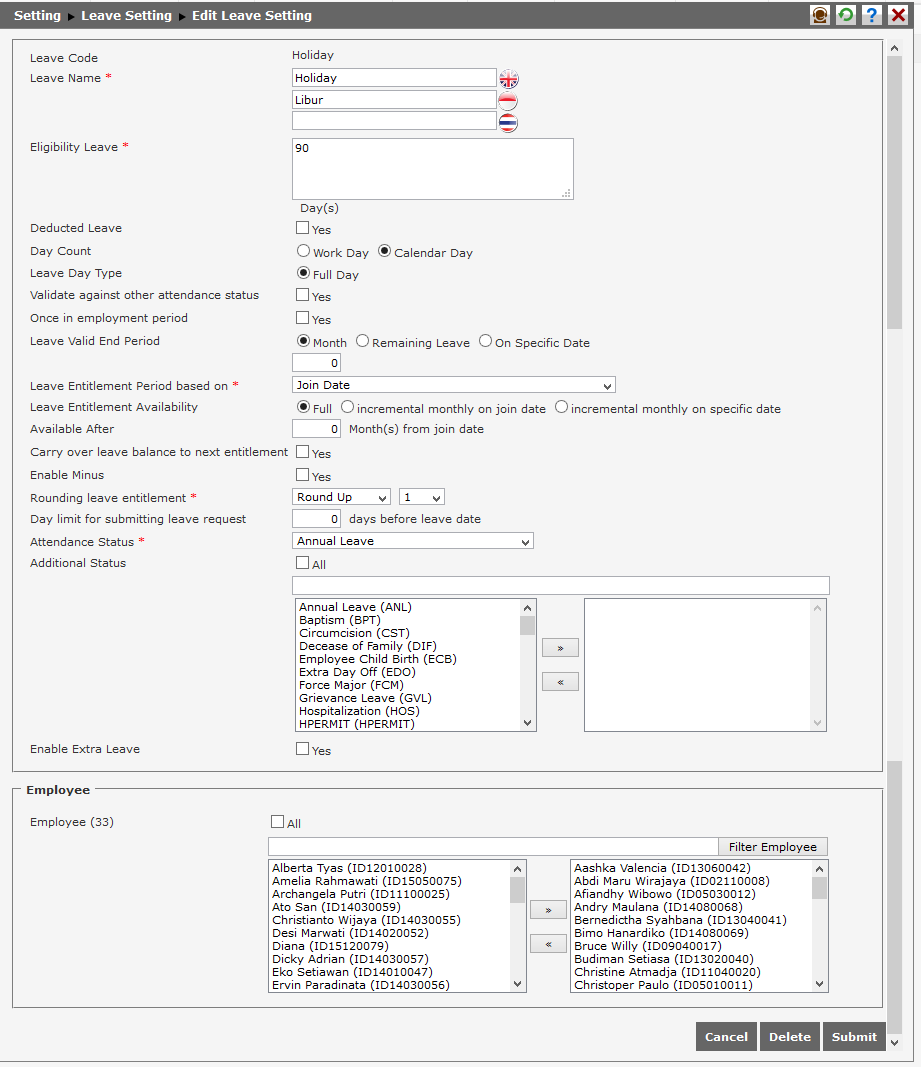
Task: Enable the Deducted Leave Yes checkbox
Action: coord(302,229)
